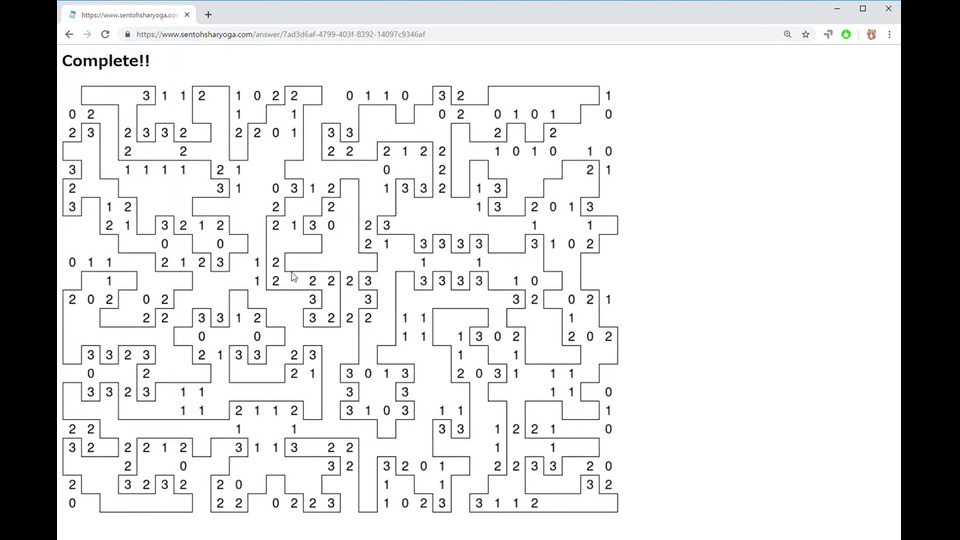Go back to the previous page
This screenshot has width=960, height=540.
tap(69, 34)
